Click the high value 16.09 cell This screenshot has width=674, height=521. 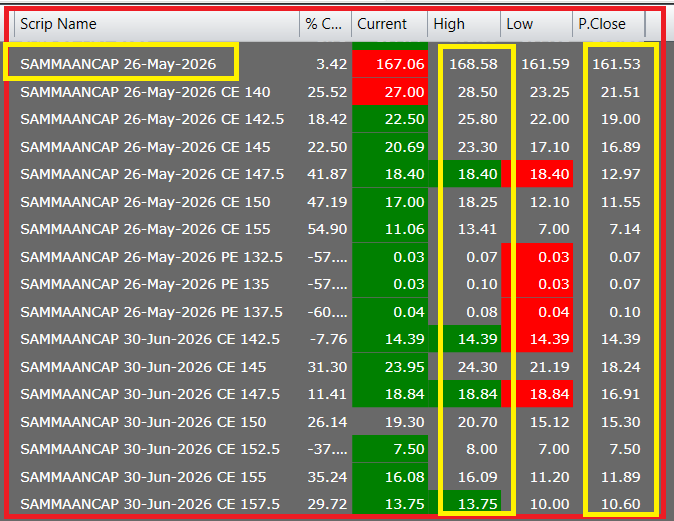[x=465, y=477]
